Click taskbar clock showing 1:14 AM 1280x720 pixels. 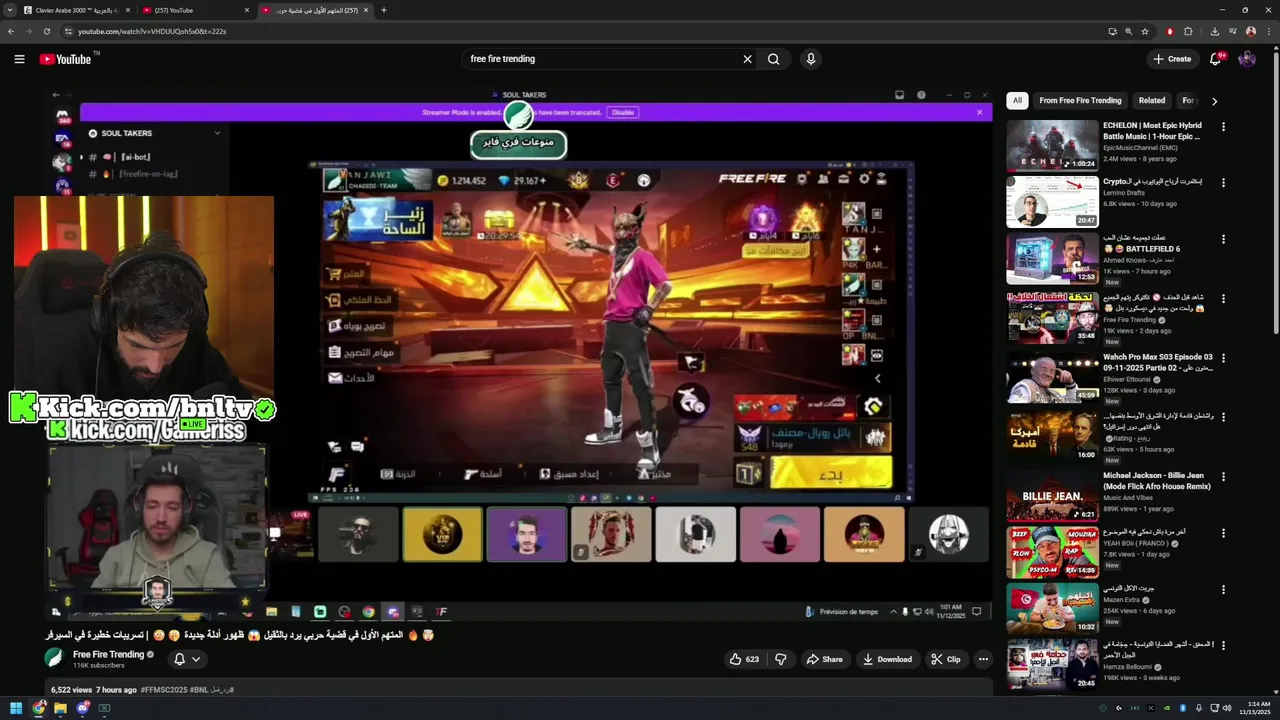pos(1254,708)
